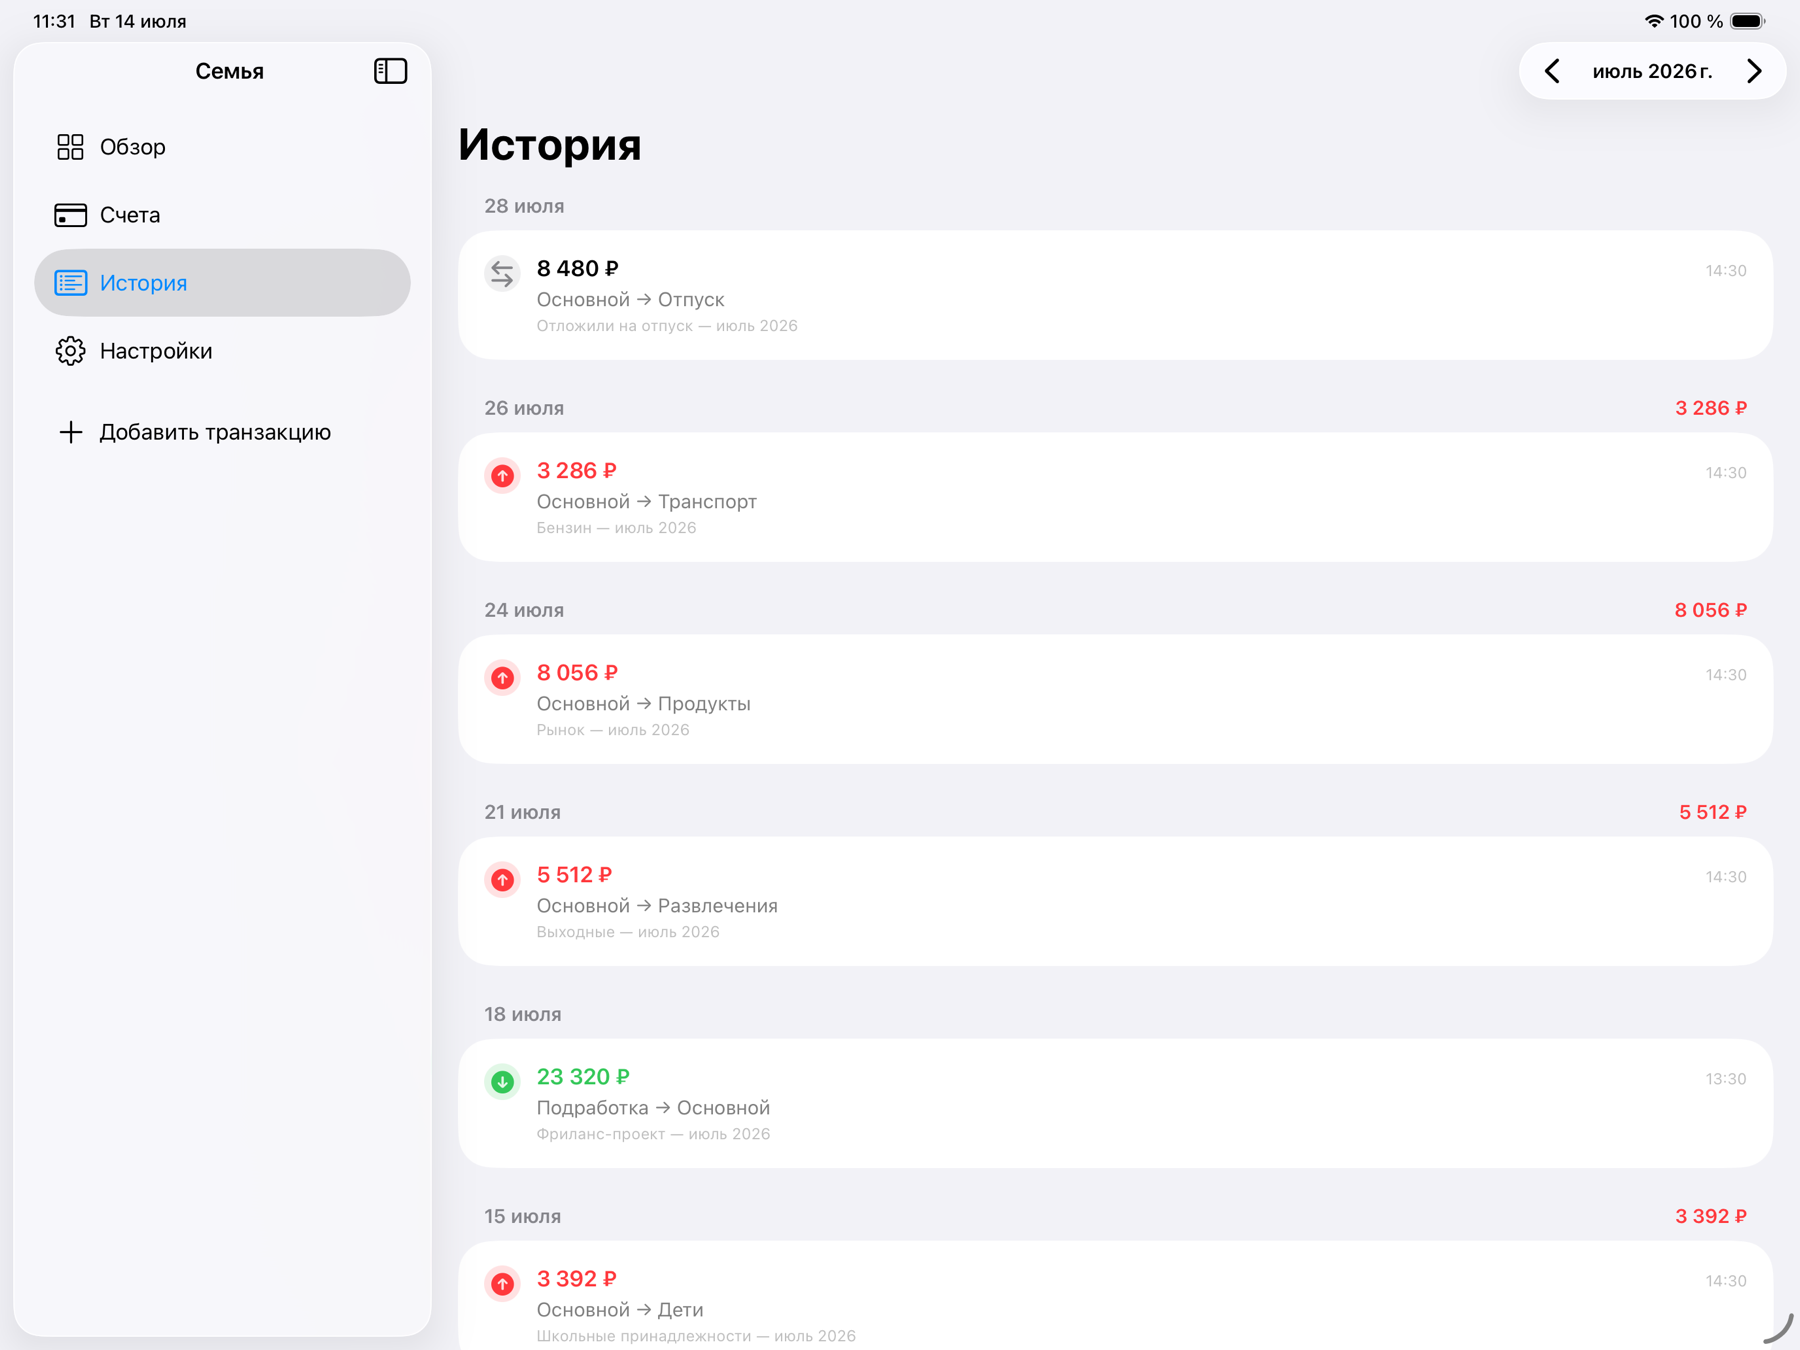Open the Основной → Развлечения transaction
Image resolution: width=1800 pixels, height=1350 pixels.
(x=1115, y=901)
